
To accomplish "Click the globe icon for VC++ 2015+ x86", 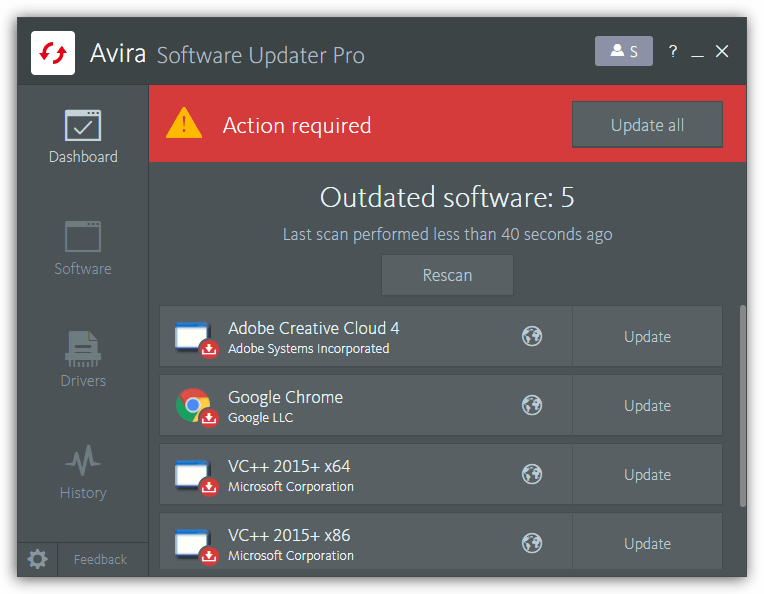I will tap(532, 543).
